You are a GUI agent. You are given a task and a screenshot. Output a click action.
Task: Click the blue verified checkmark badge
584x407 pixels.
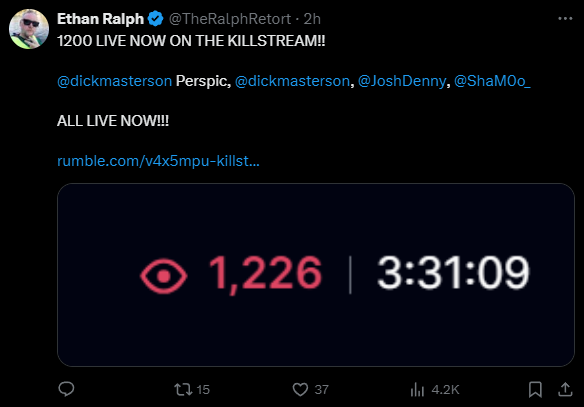[155, 19]
